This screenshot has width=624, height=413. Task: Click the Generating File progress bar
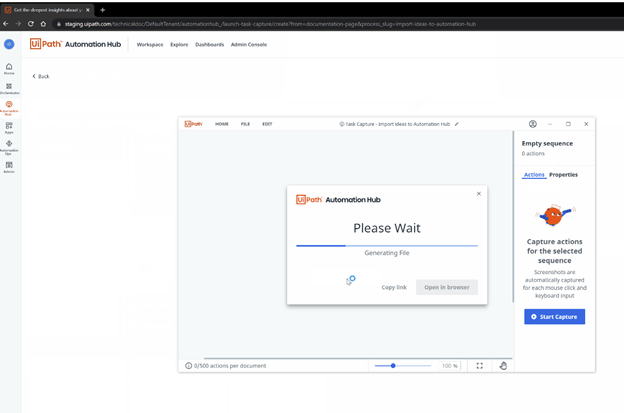[387, 246]
